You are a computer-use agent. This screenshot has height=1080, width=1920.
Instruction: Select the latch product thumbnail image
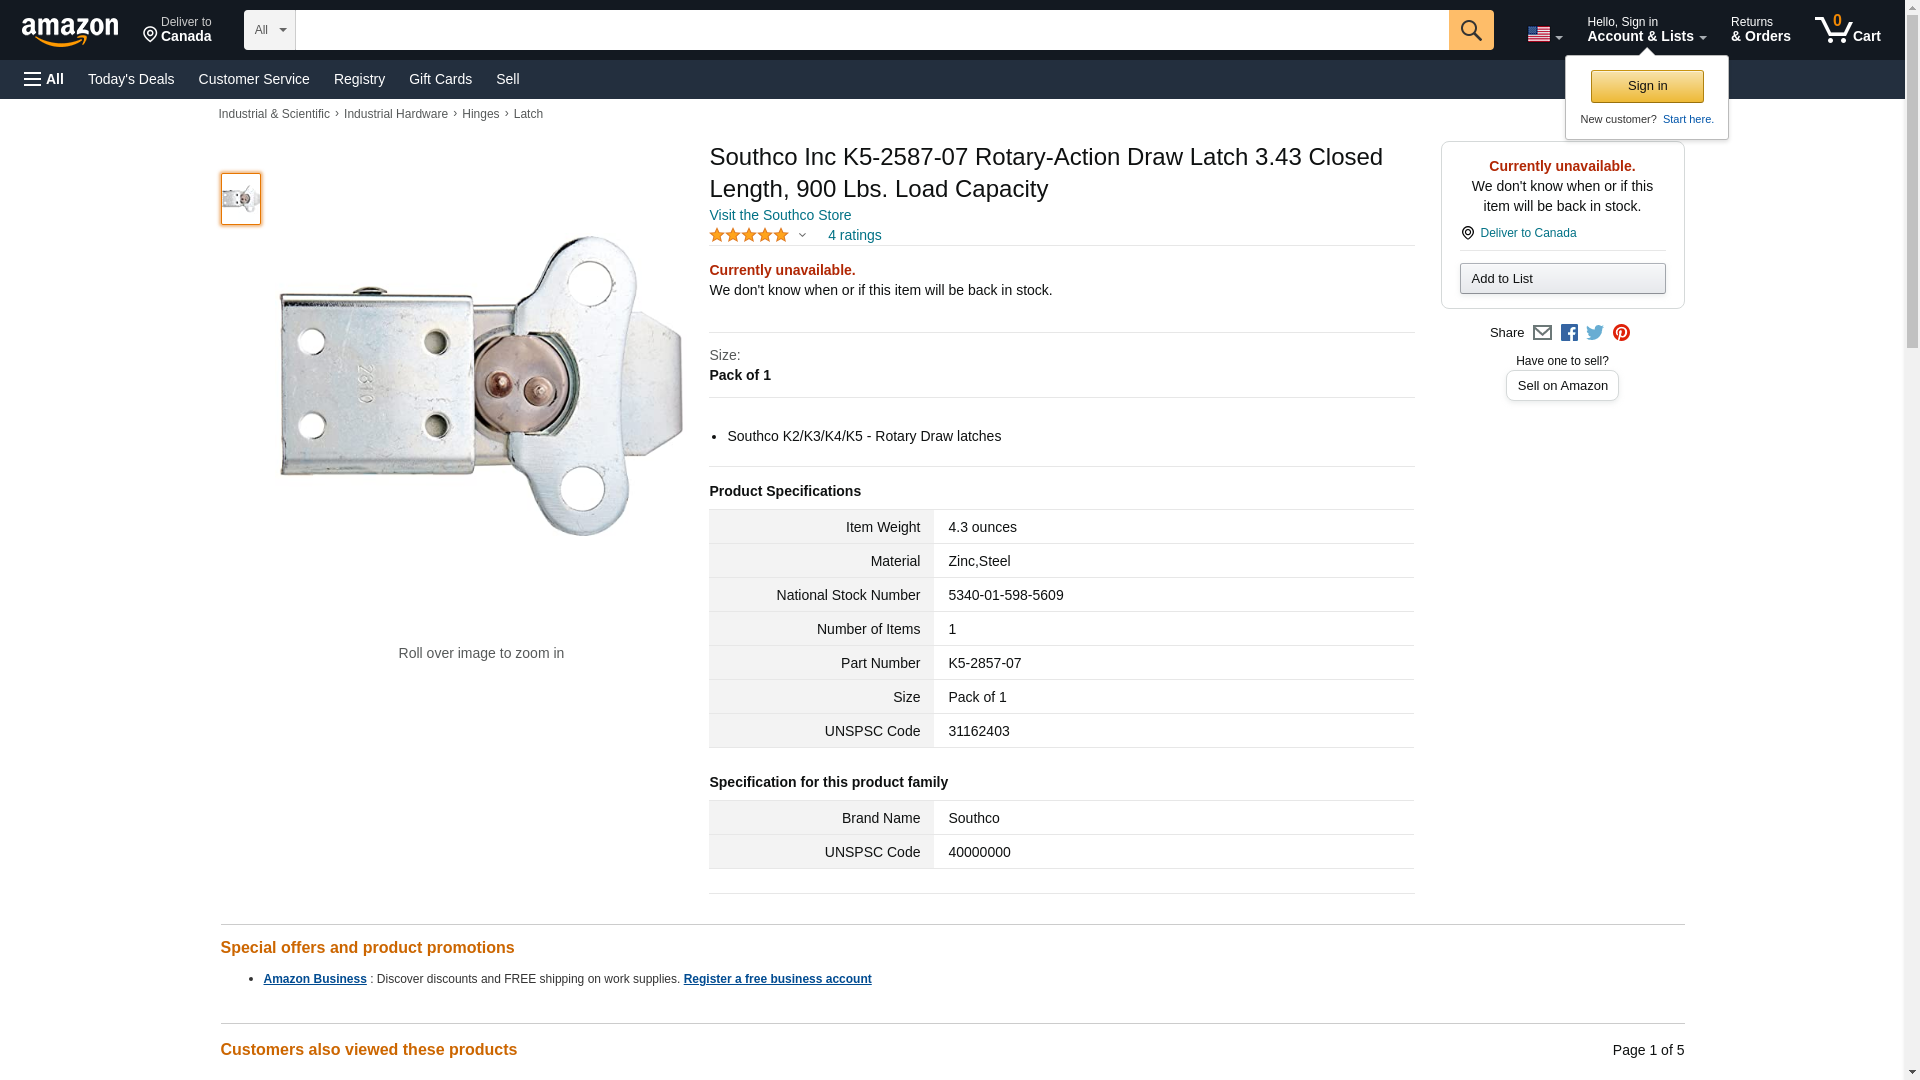[x=241, y=198]
